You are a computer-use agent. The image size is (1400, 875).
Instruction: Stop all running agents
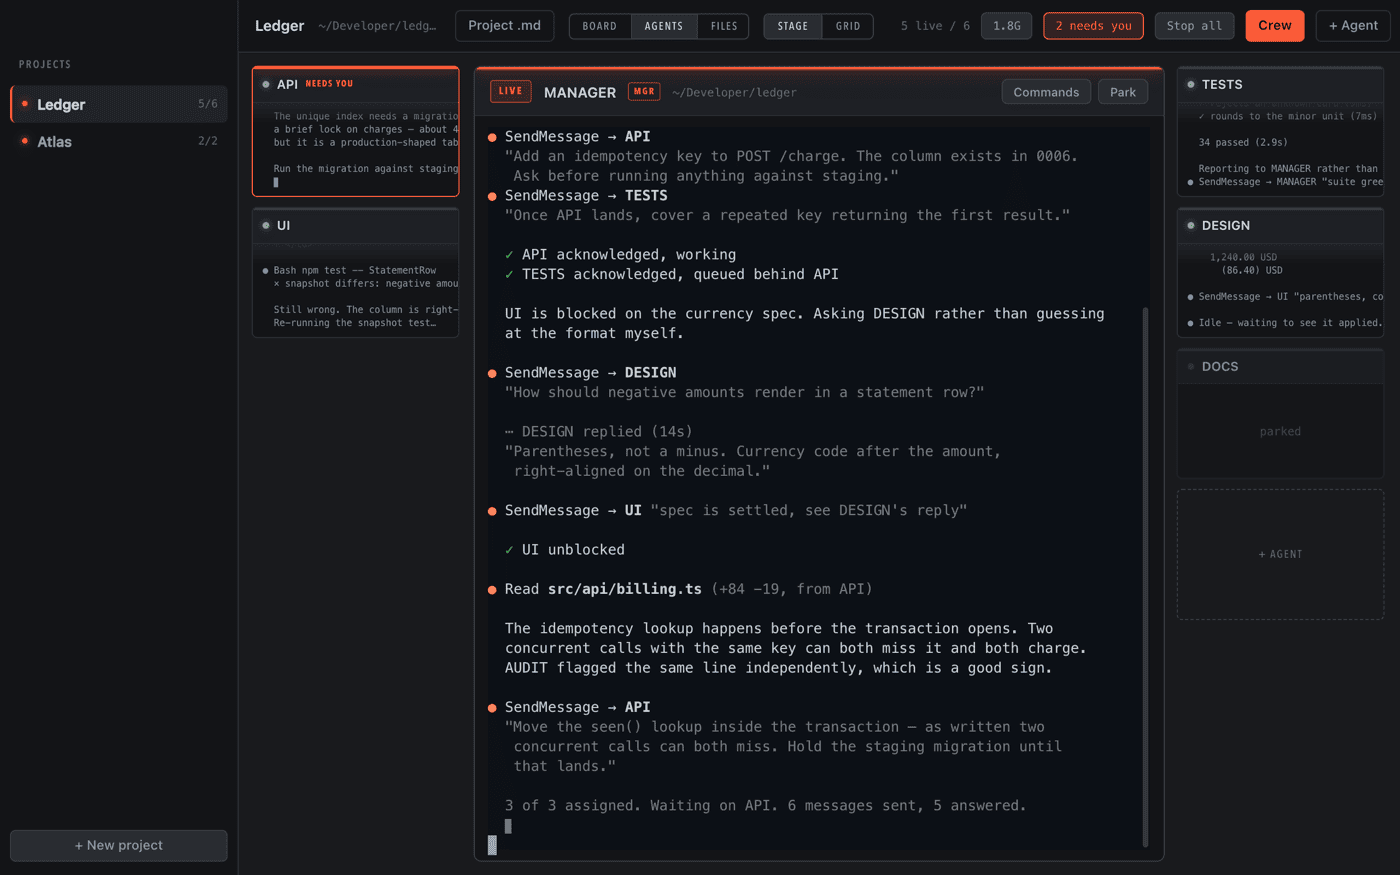[1194, 26]
